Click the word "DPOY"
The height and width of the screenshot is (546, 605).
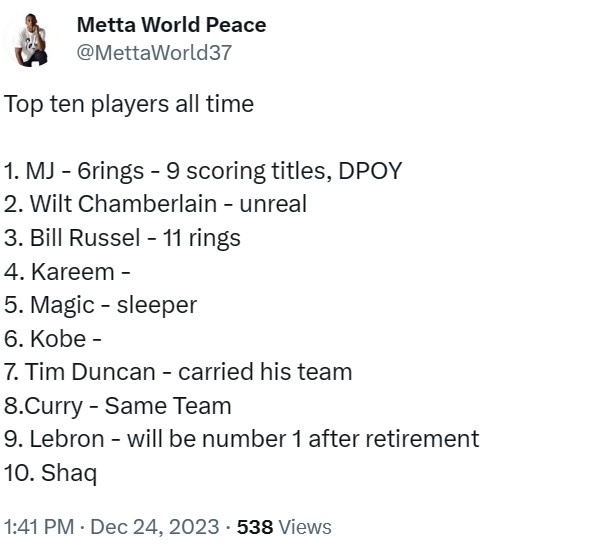pos(370,171)
